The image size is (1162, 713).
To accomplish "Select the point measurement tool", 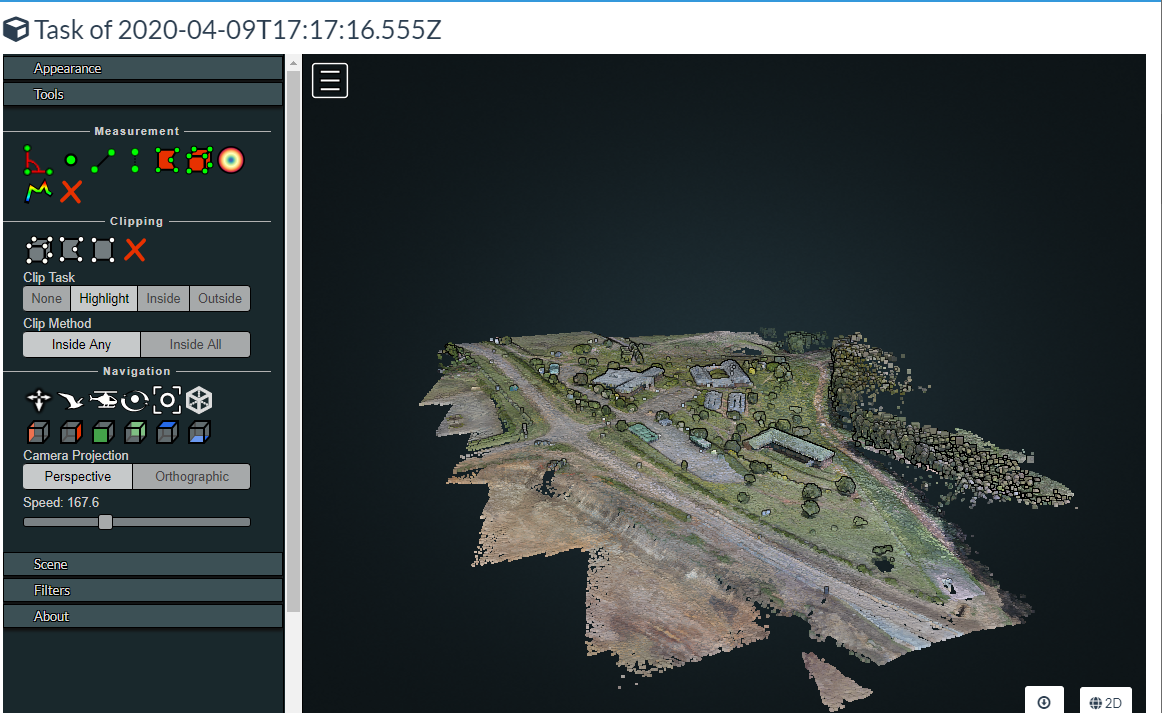I will 70,159.
